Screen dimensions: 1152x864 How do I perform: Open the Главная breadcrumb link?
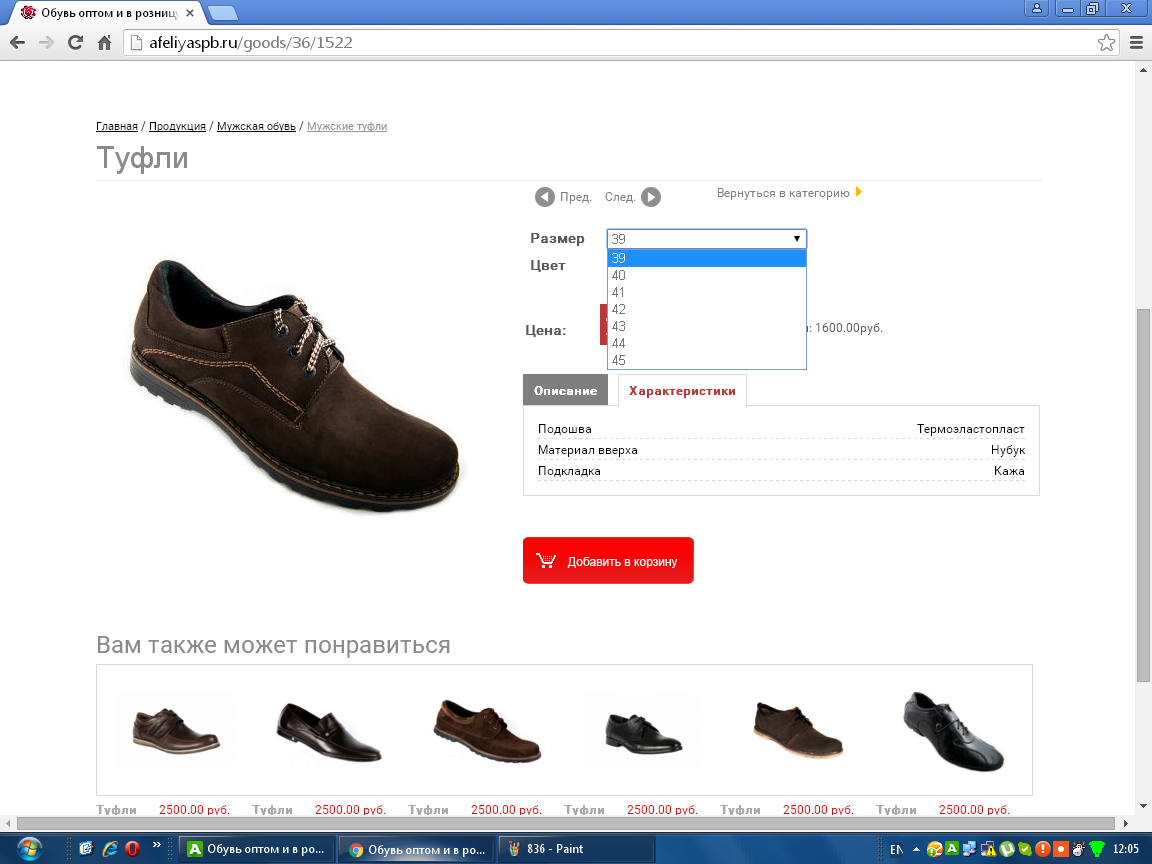(117, 126)
